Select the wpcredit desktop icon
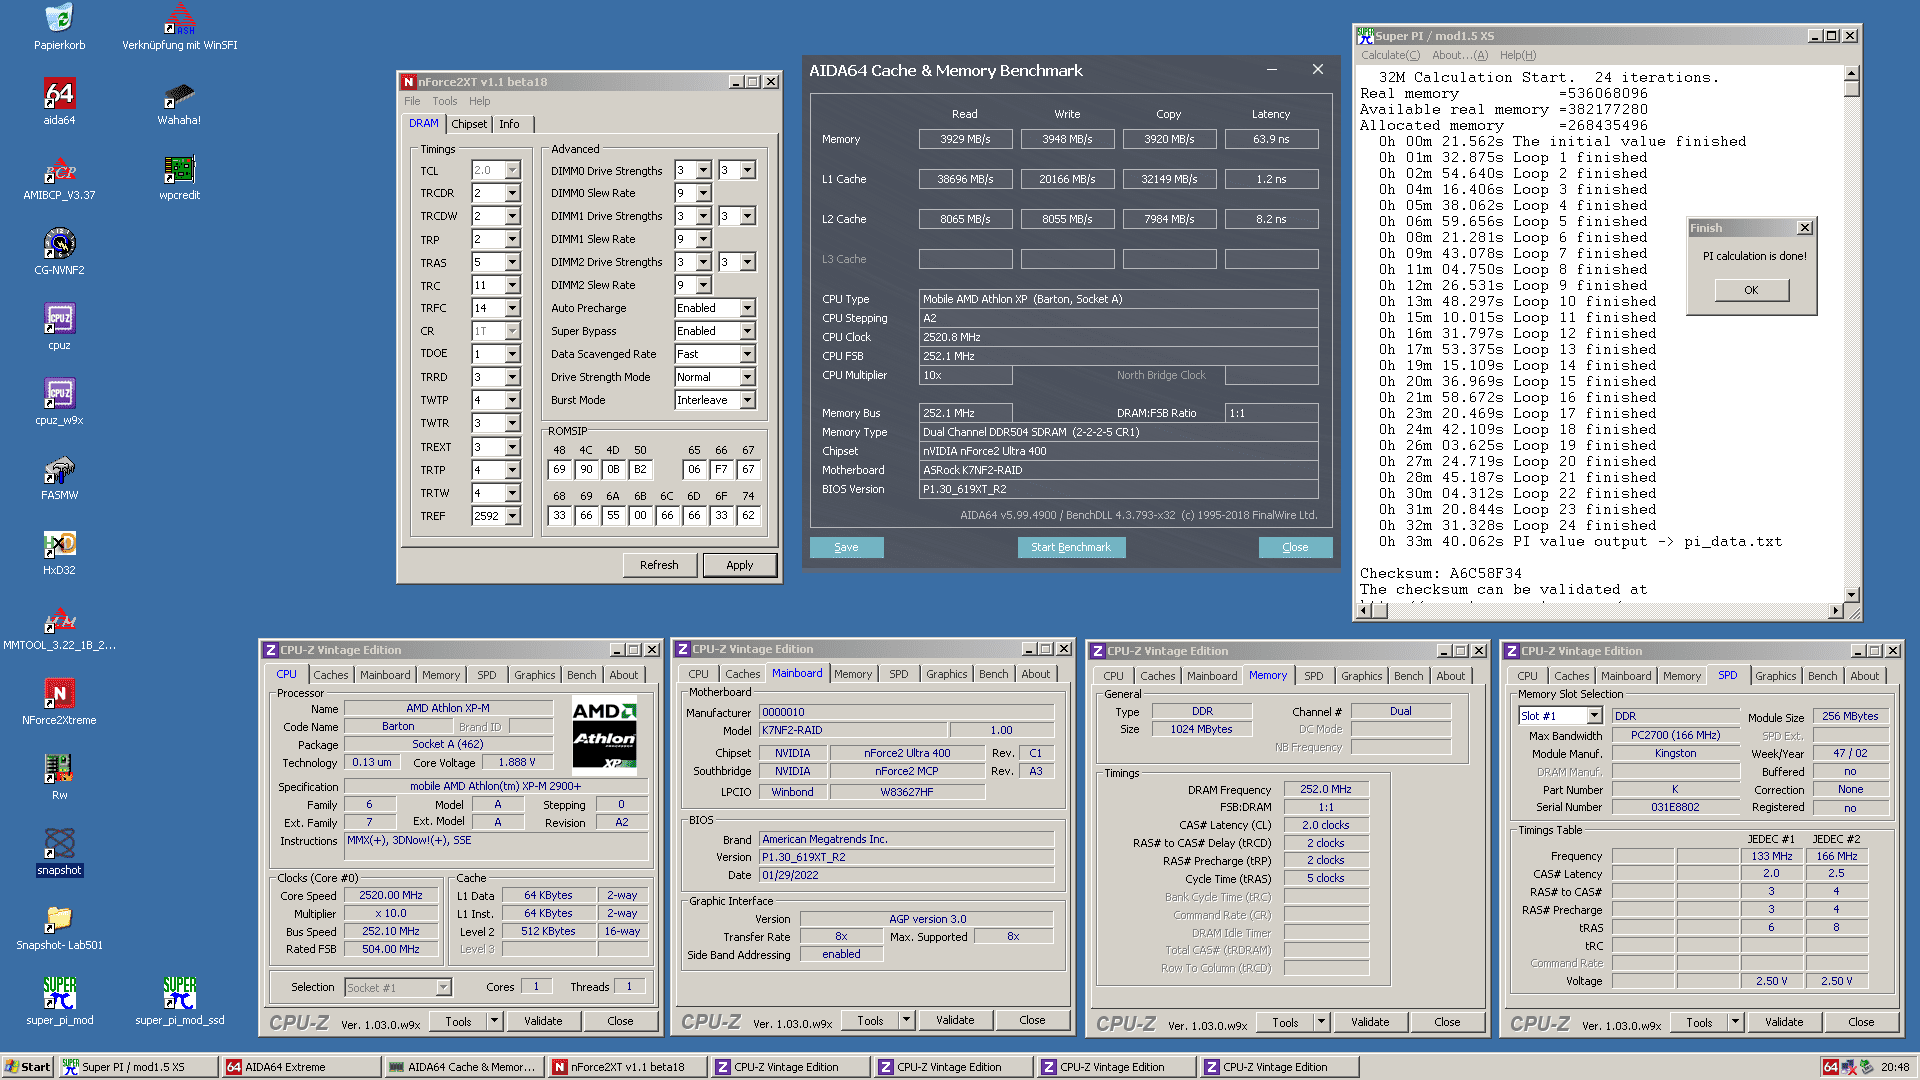 click(x=179, y=177)
